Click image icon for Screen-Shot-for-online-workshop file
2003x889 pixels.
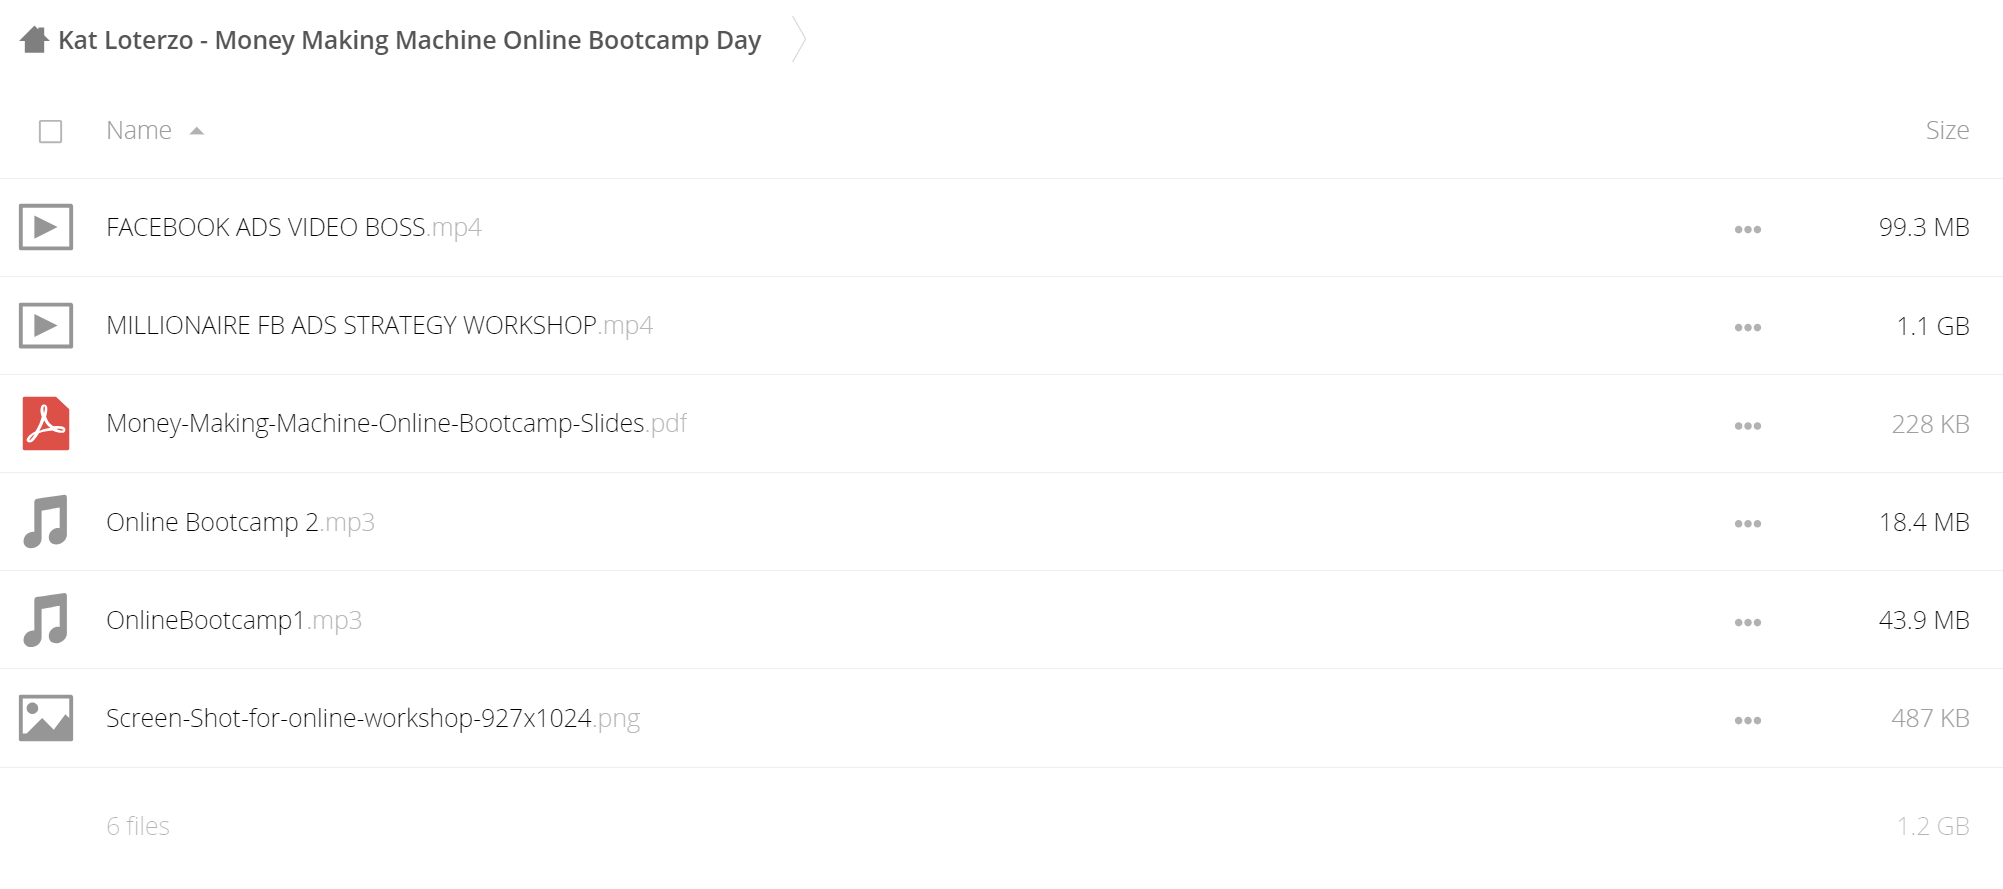point(46,718)
